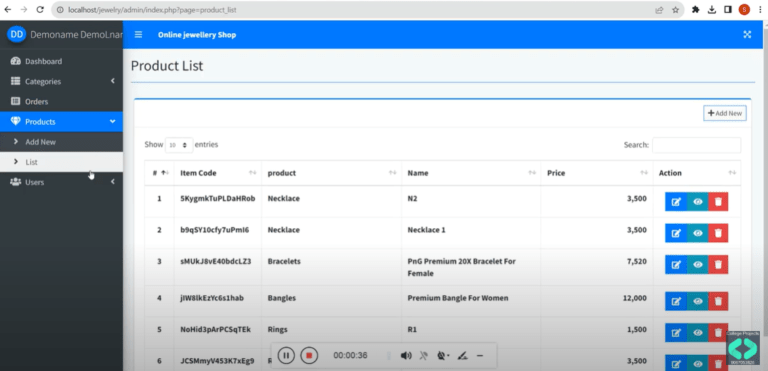Delete the N2 necklace product
The image size is (768, 371).
click(718, 202)
